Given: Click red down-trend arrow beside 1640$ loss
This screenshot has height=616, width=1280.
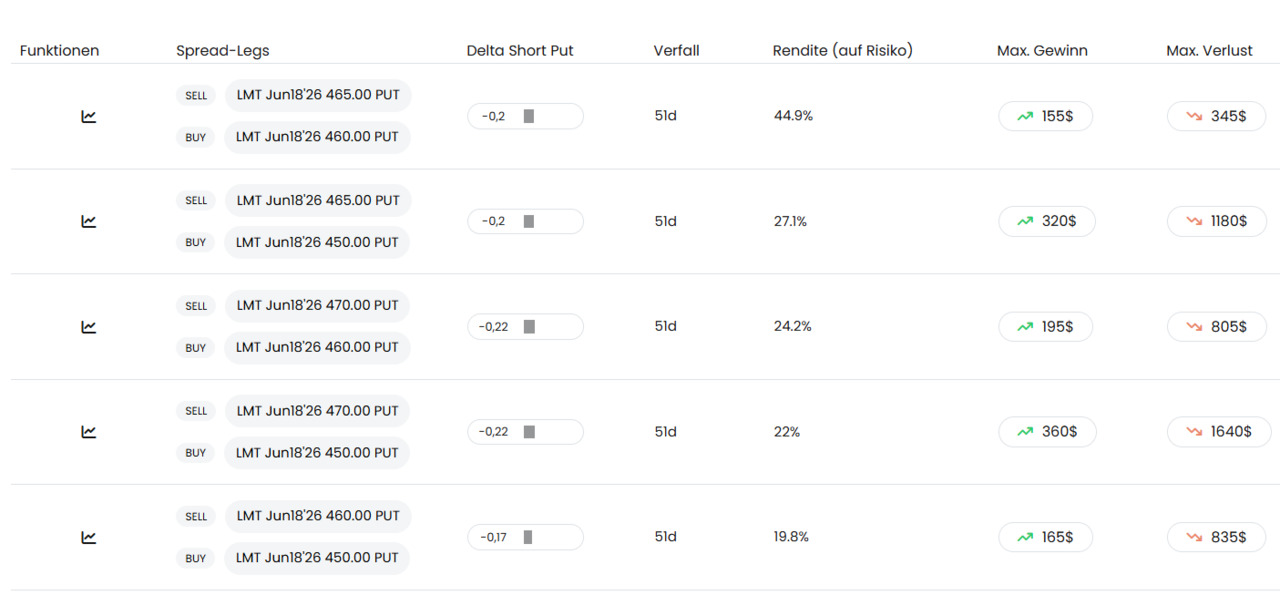Looking at the screenshot, I should 1194,432.
